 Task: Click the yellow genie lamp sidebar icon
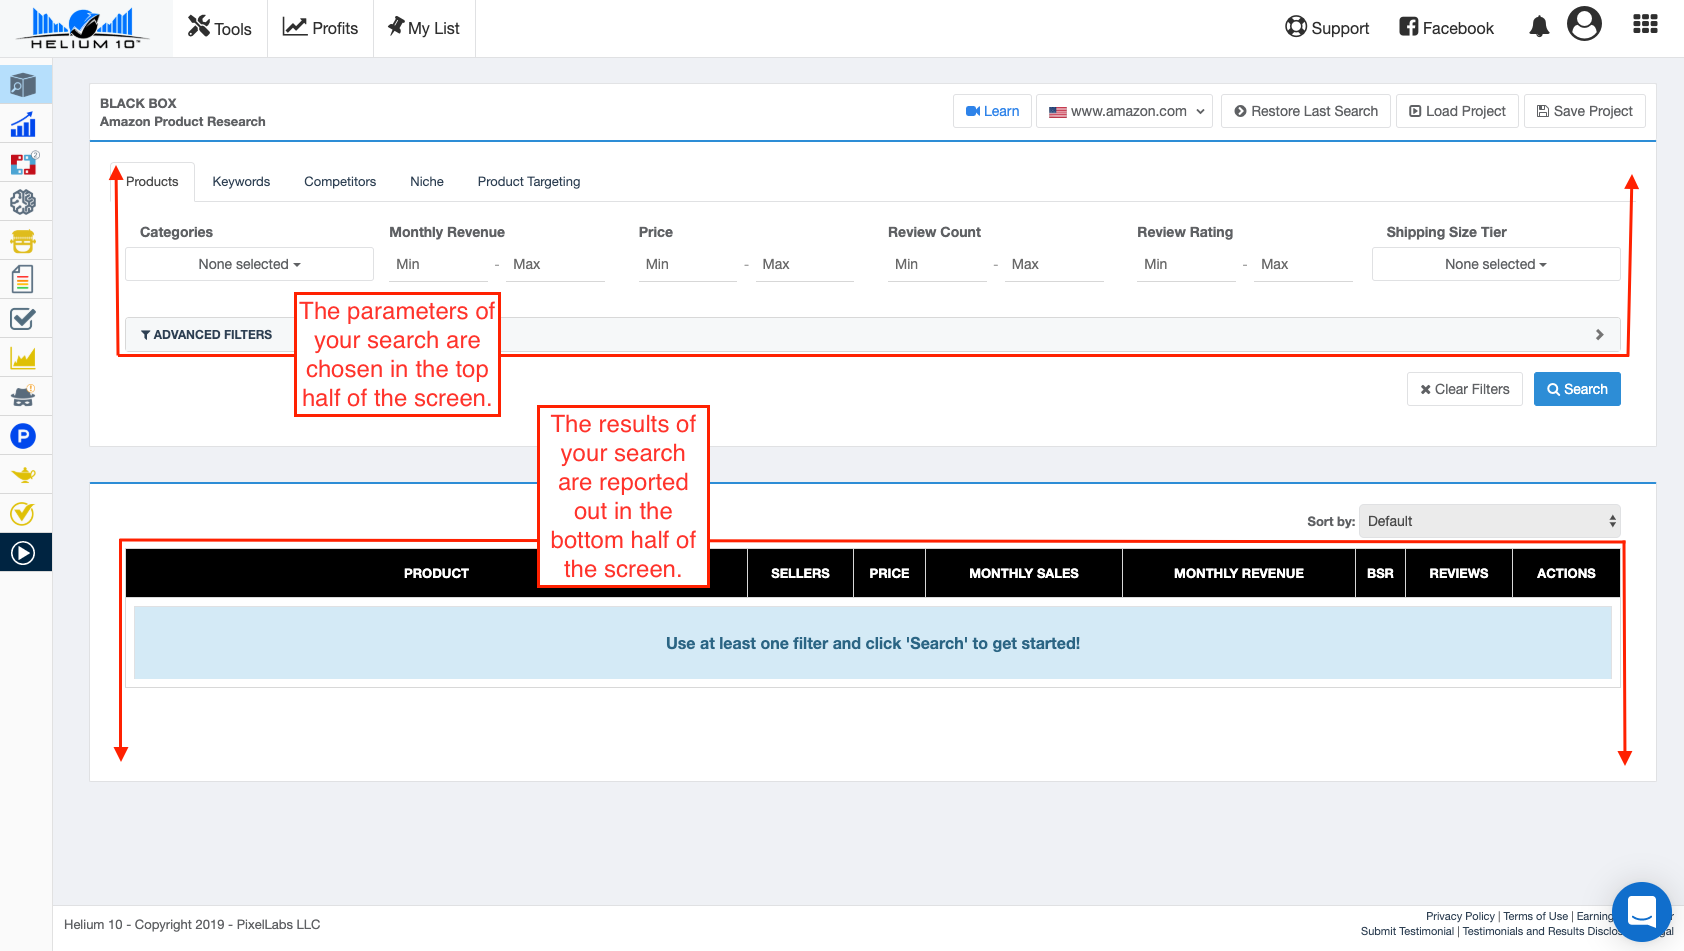click(23, 474)
